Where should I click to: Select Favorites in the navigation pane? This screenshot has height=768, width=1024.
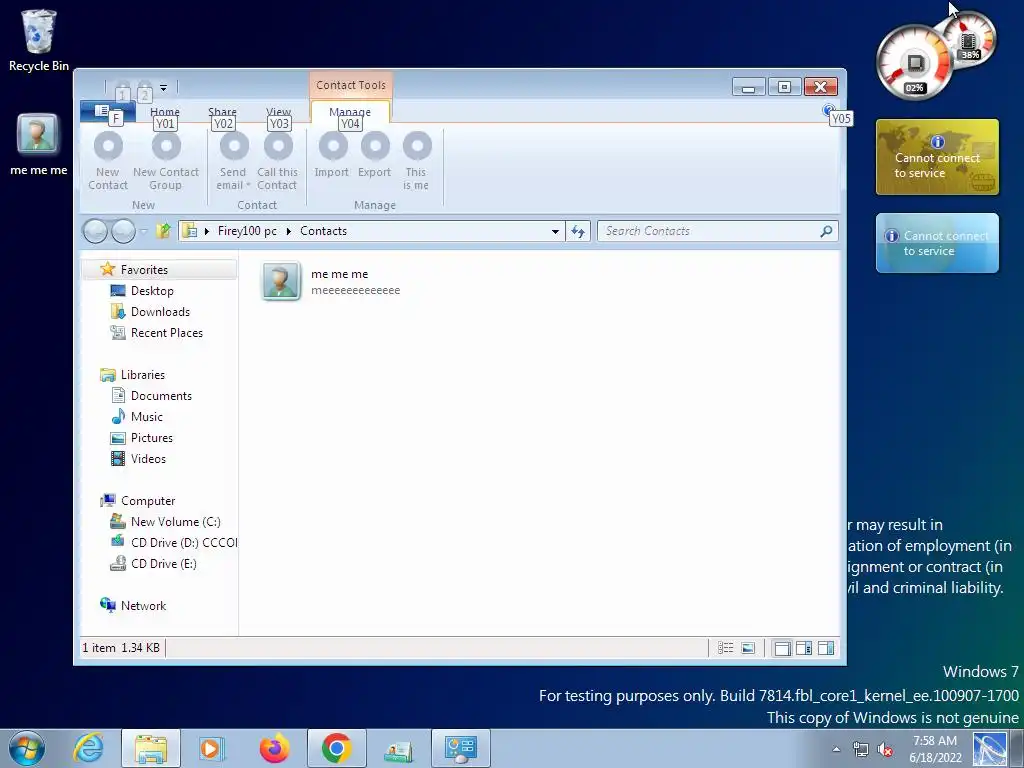(x=144, y=269)
